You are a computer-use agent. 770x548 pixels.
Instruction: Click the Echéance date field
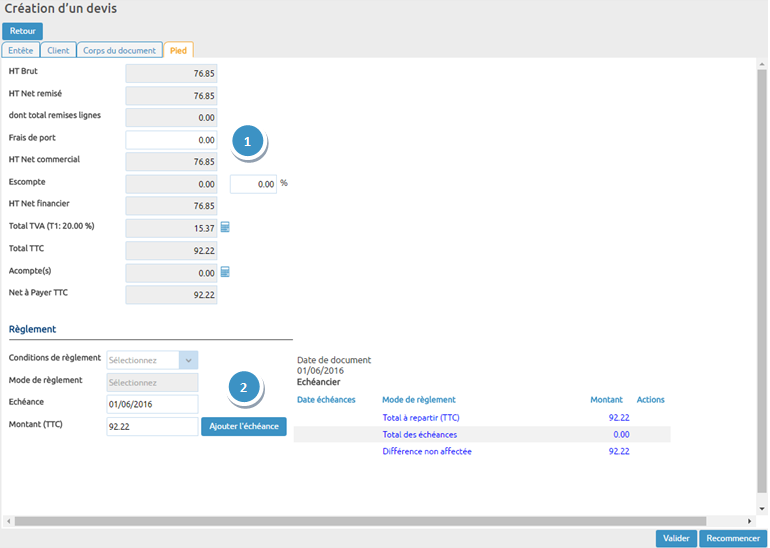tap(152, 404)
